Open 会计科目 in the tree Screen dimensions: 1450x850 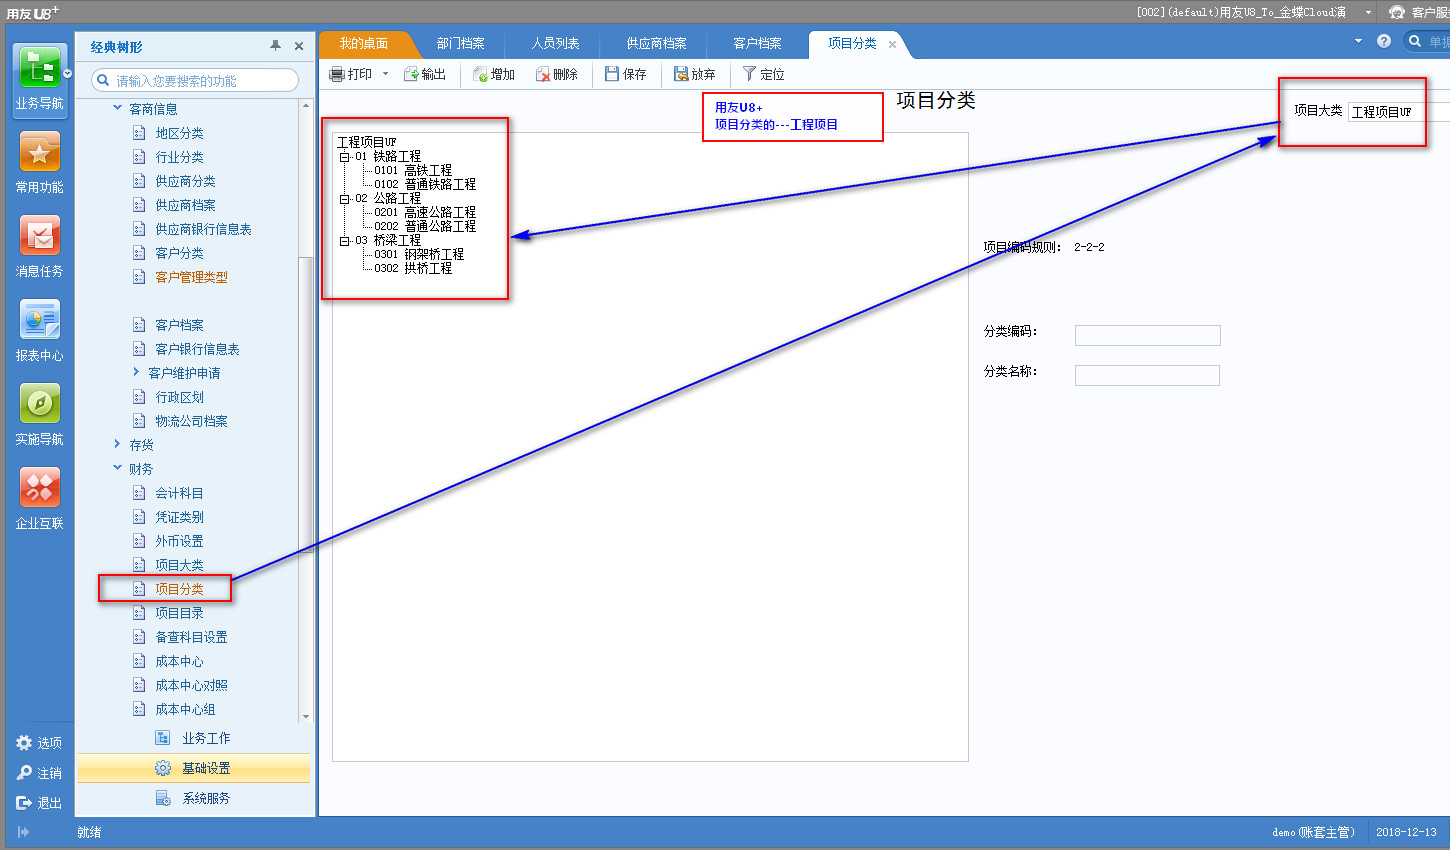coord(179,493)
